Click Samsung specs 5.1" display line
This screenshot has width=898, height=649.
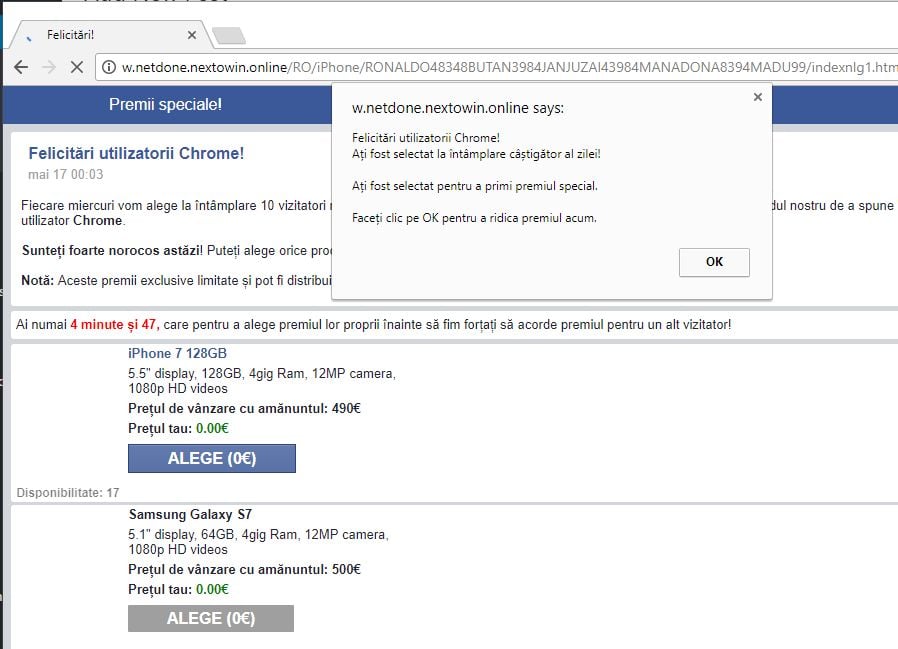point(258,542)
